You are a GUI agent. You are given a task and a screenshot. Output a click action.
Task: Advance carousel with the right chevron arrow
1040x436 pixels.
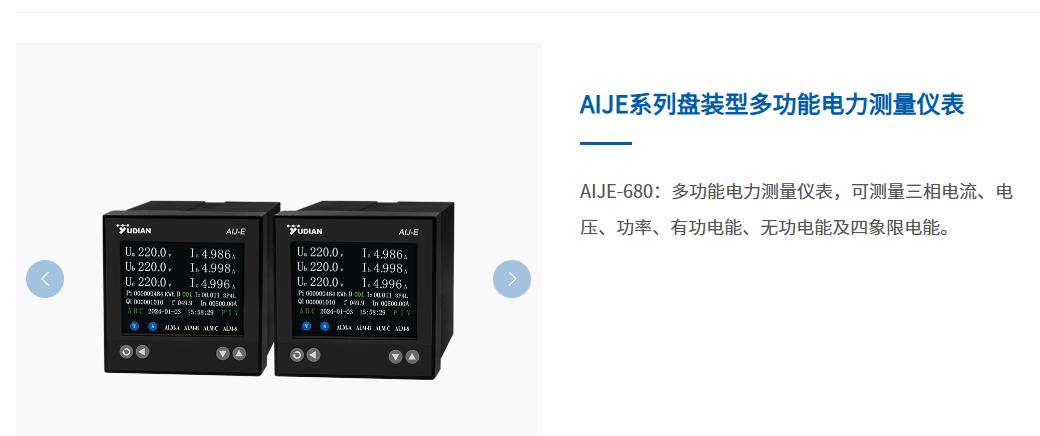pyautogui.click(x=512, y=279)
